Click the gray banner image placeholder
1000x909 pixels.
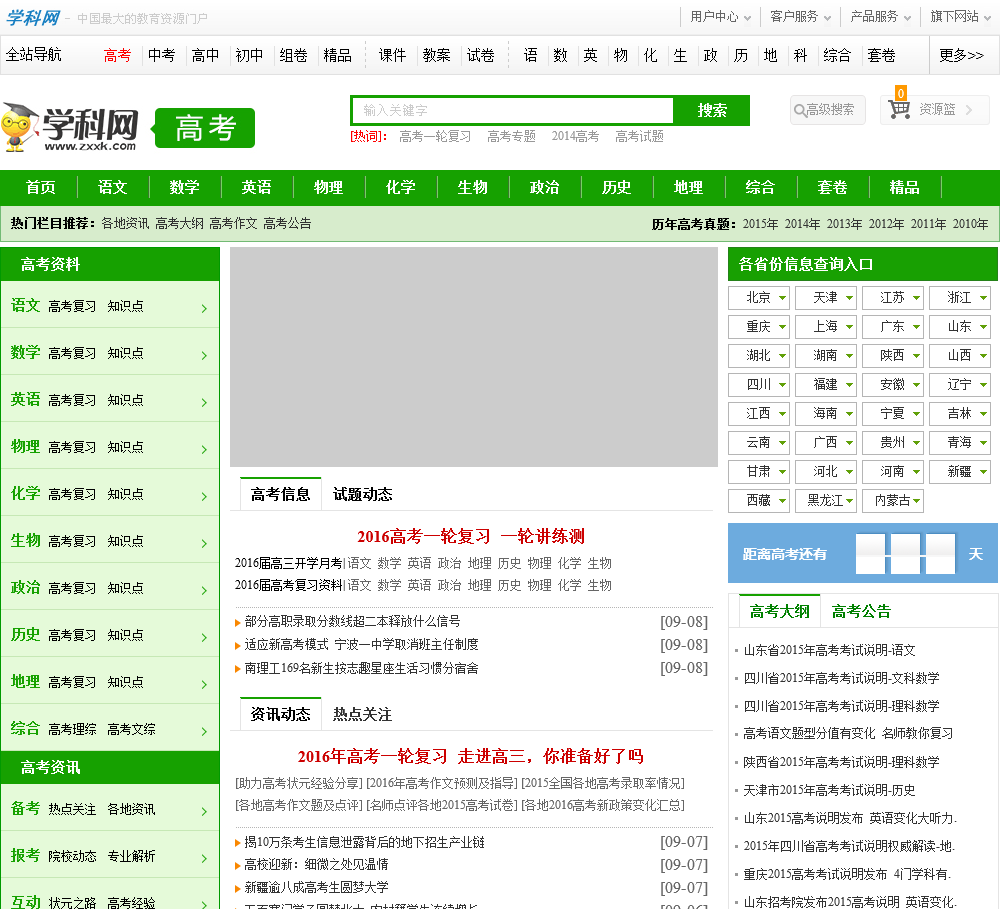pyautogui.click(x=474, y=357)
